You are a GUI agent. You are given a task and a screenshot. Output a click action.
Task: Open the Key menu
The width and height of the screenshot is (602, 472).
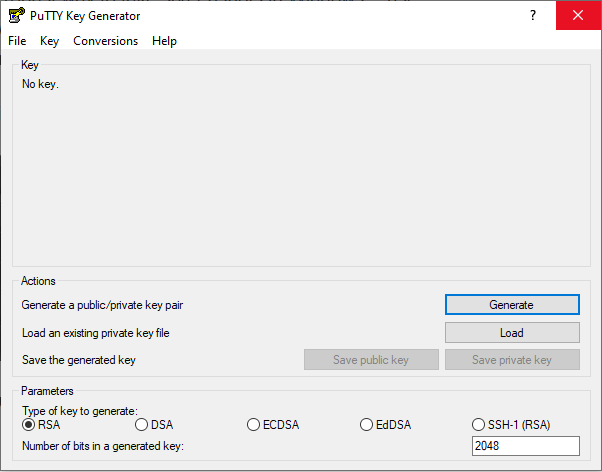tap(50, 41)
